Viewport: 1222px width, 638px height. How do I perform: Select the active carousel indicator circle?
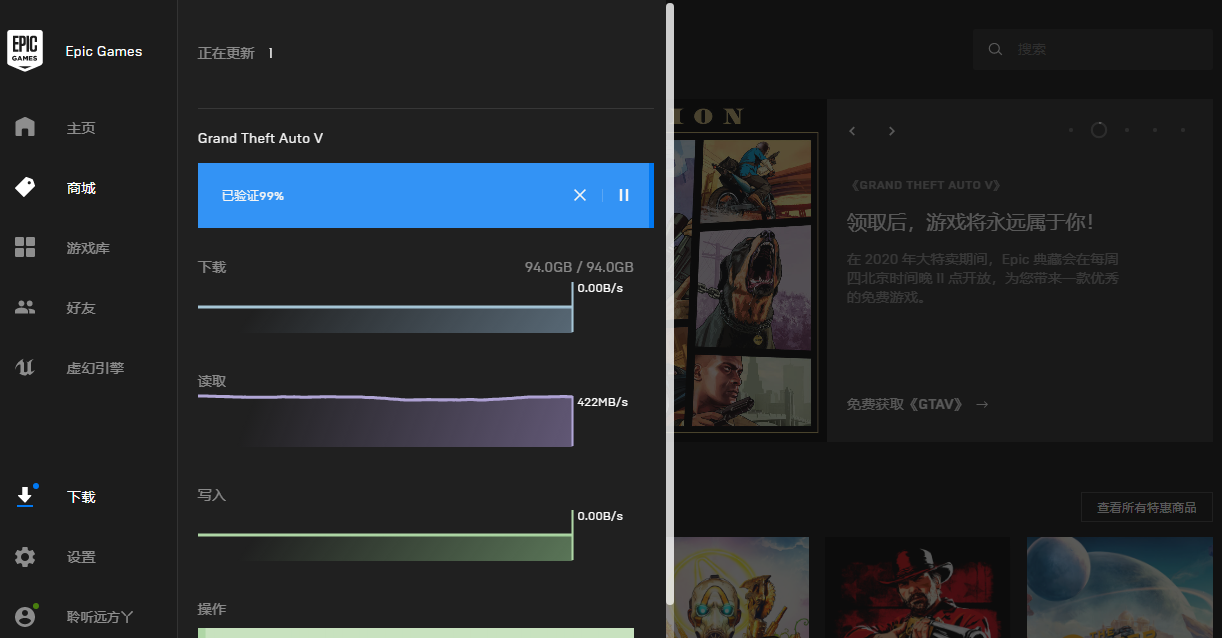pos(1099,130)
